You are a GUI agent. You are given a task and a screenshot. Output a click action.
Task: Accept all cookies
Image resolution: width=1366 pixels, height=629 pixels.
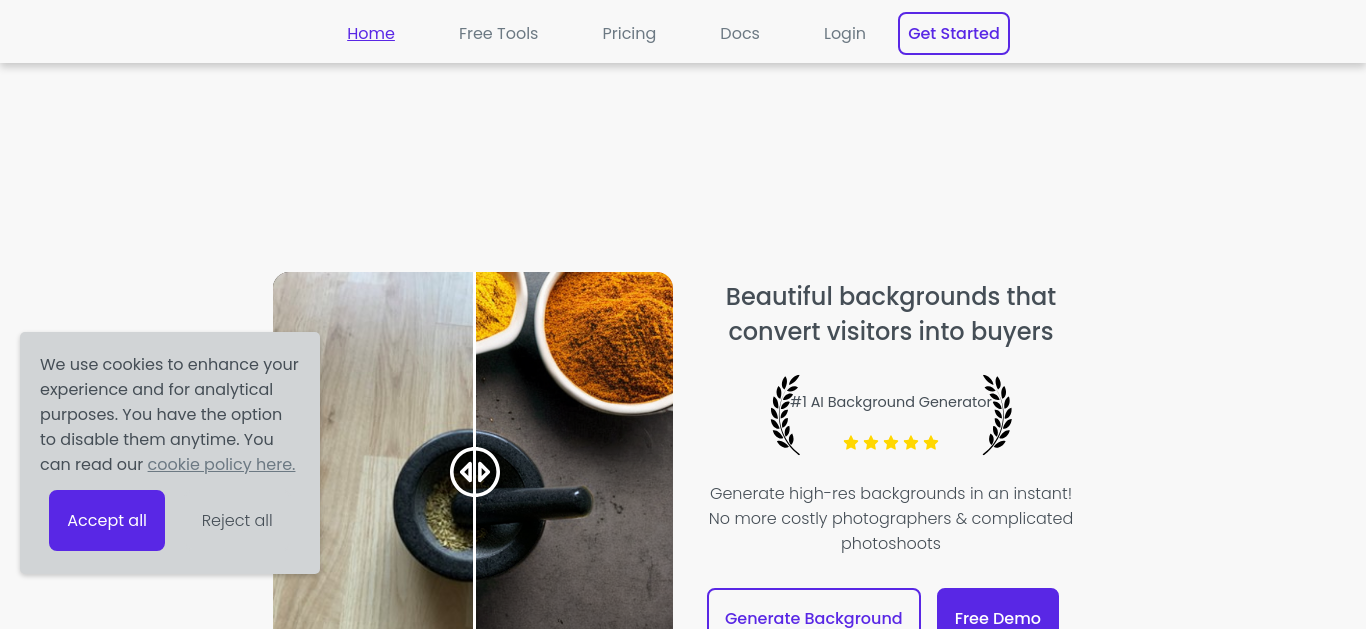click(x=107, y=520)
